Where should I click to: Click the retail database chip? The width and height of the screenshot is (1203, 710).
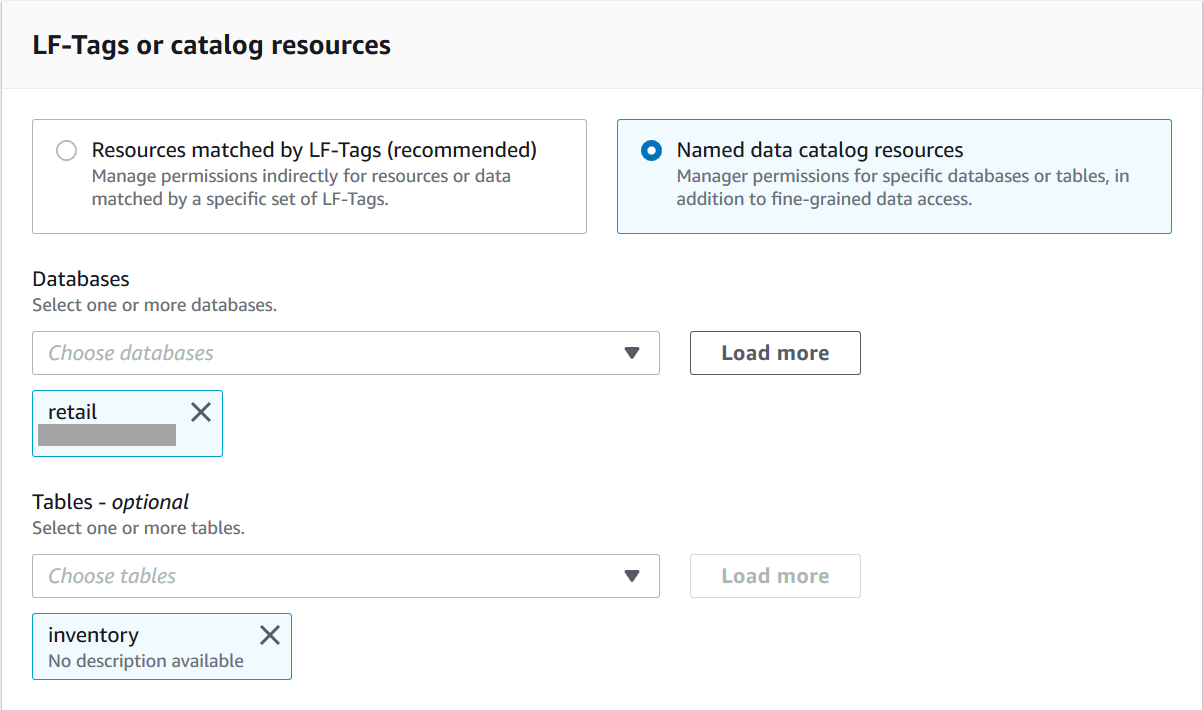[x=110, y=423]
